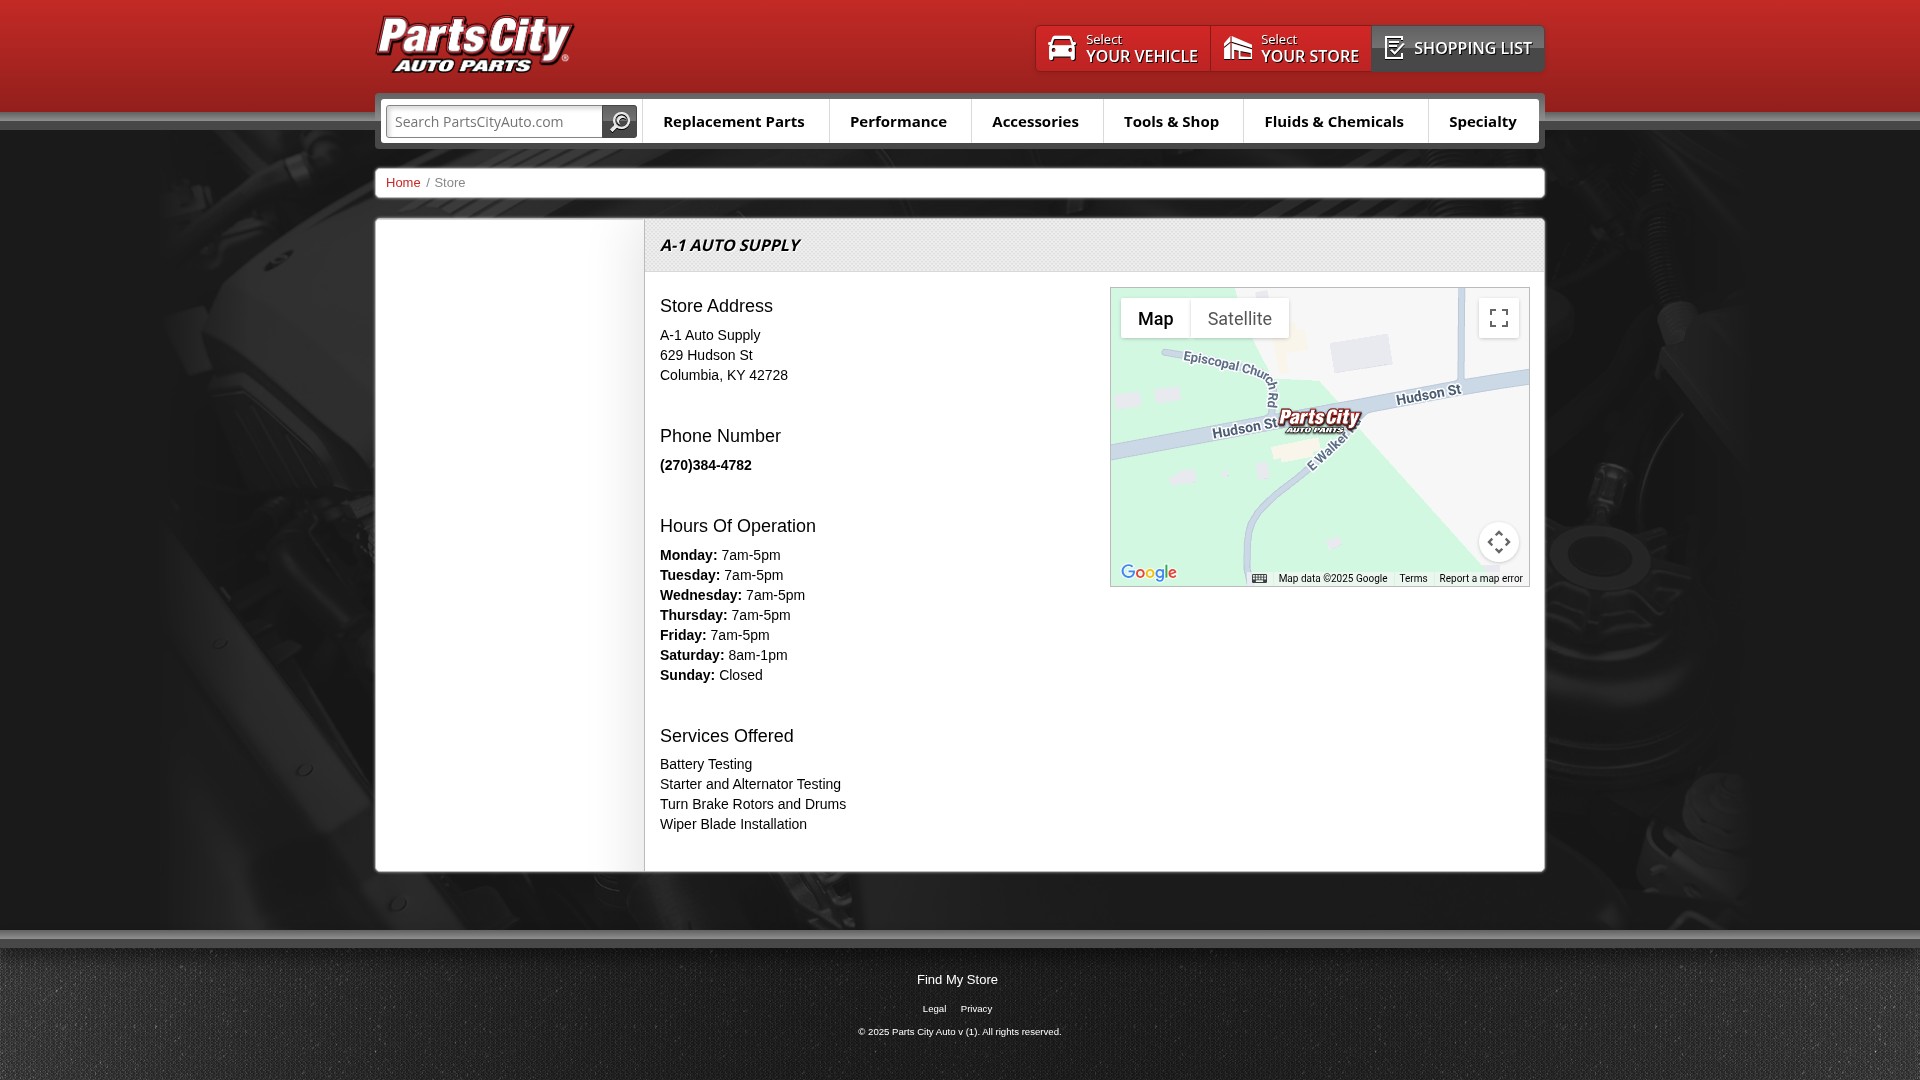Open the Shopping List label
Screen dimensions: 1920x1080
click(1472, 48)
